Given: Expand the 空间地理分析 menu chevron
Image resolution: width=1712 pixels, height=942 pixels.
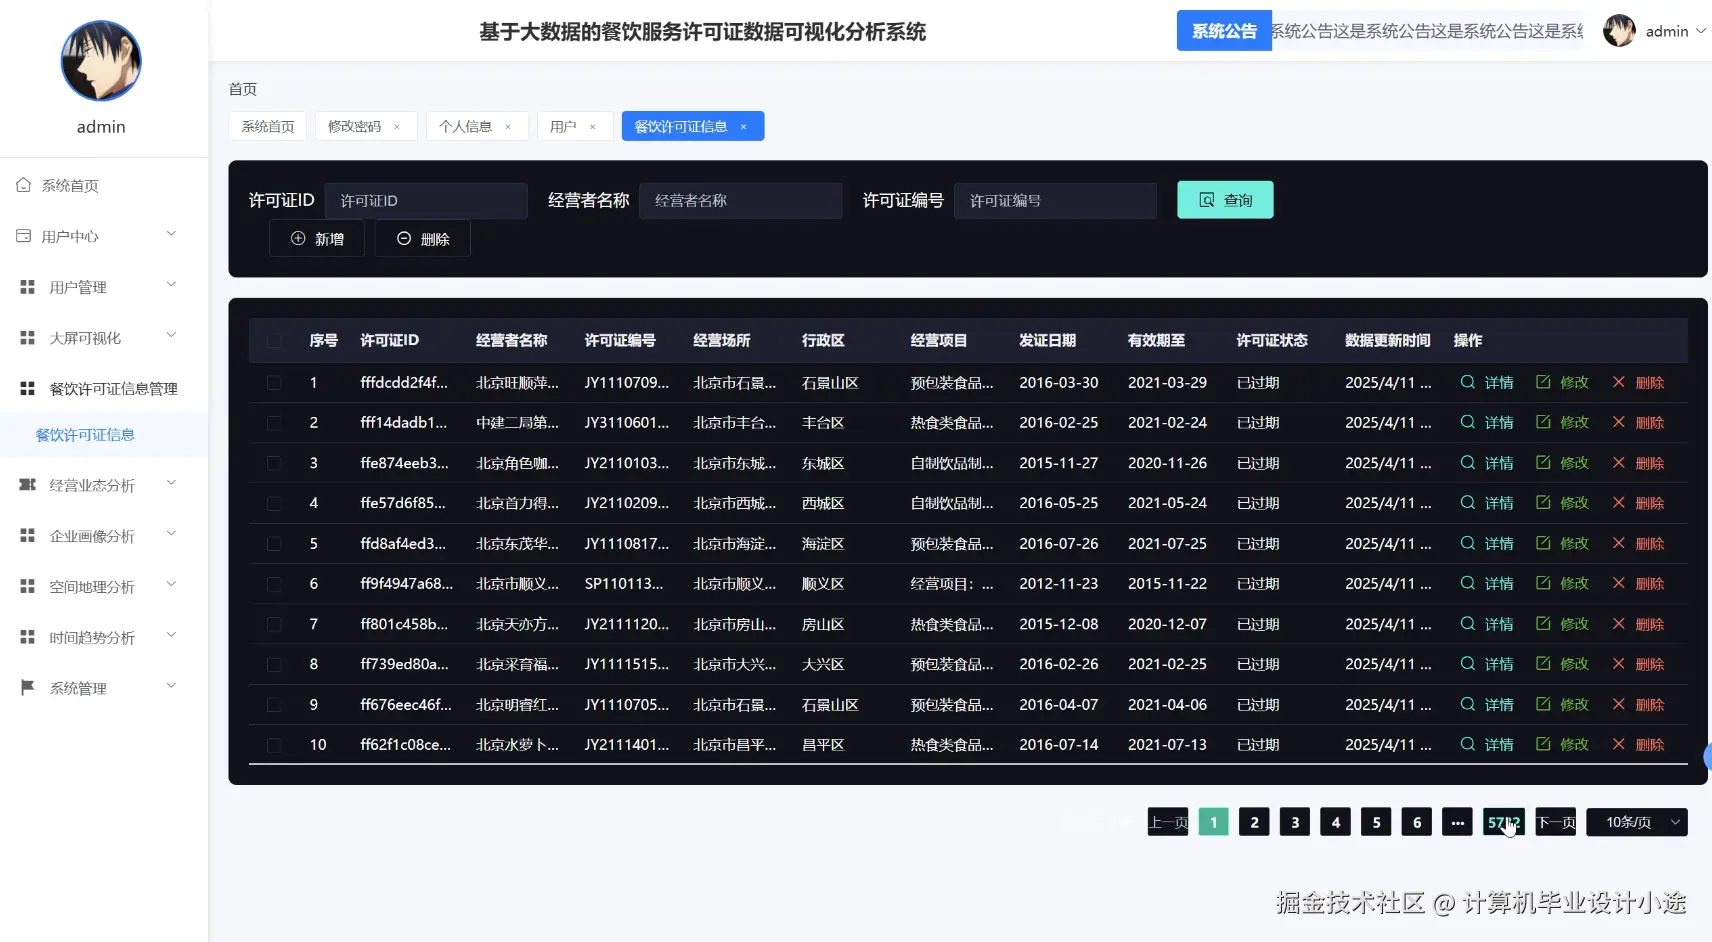Looking at the screenshot, I should coord(171,585).
